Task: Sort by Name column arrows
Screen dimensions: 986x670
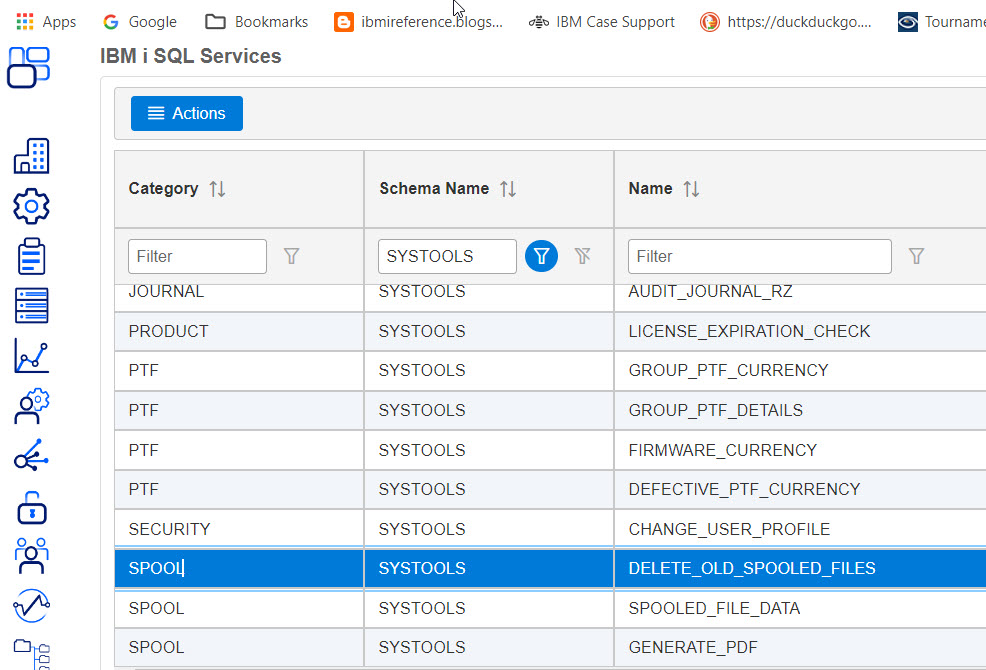Action: [x=692, y=189]
